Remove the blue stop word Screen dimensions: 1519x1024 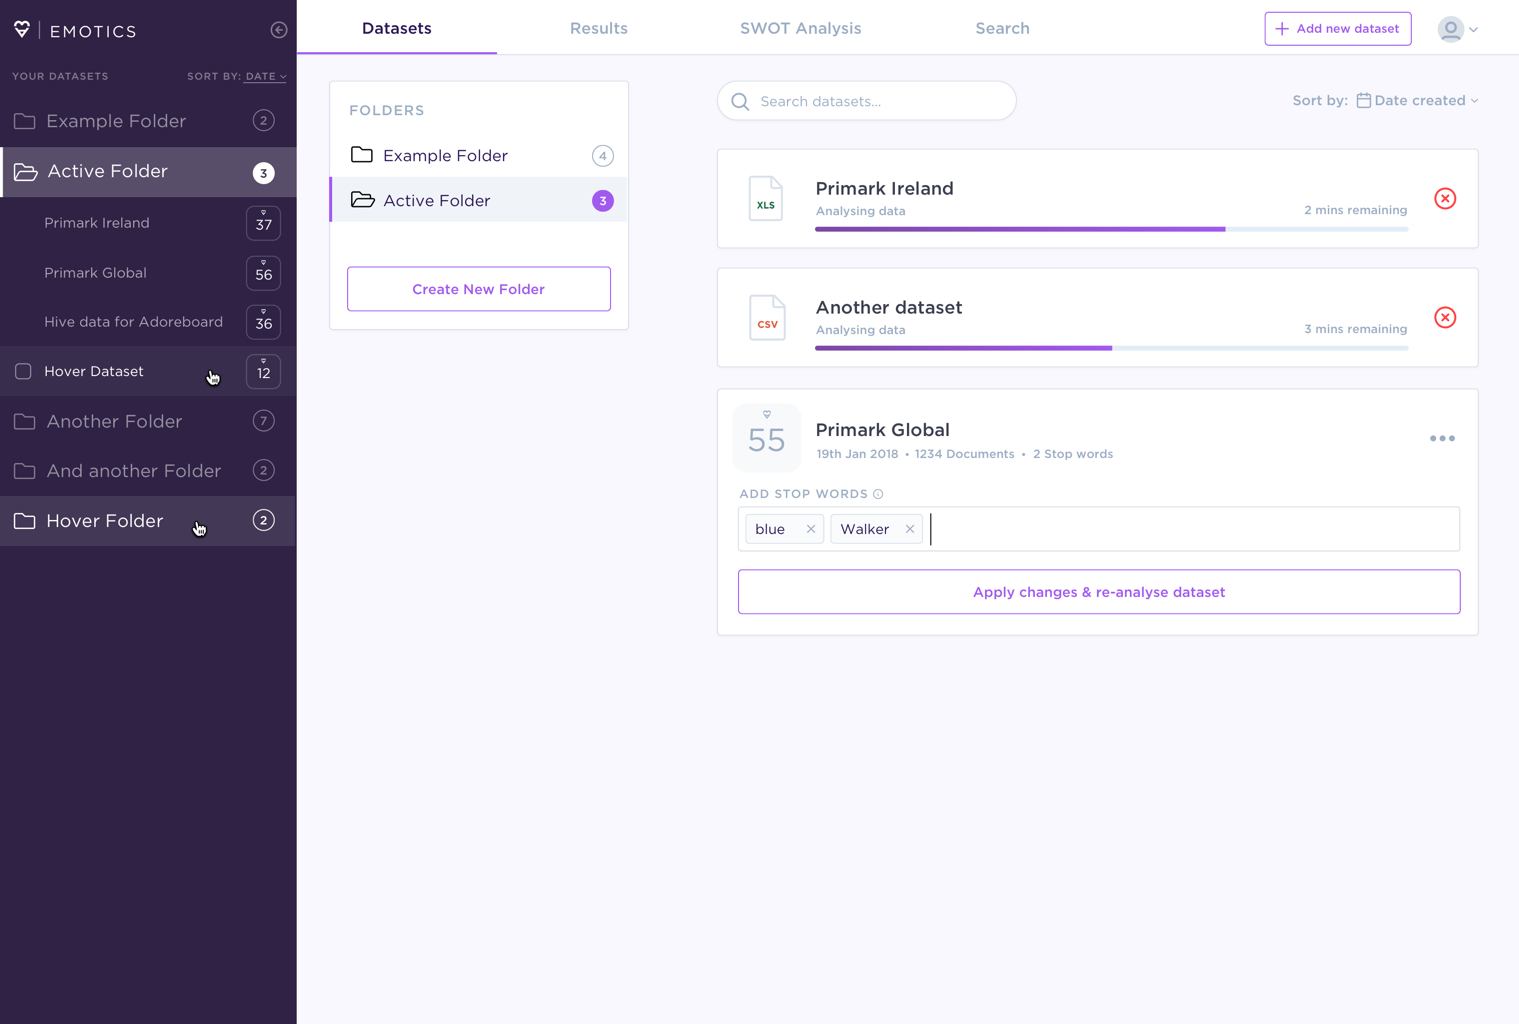(811, 529)
